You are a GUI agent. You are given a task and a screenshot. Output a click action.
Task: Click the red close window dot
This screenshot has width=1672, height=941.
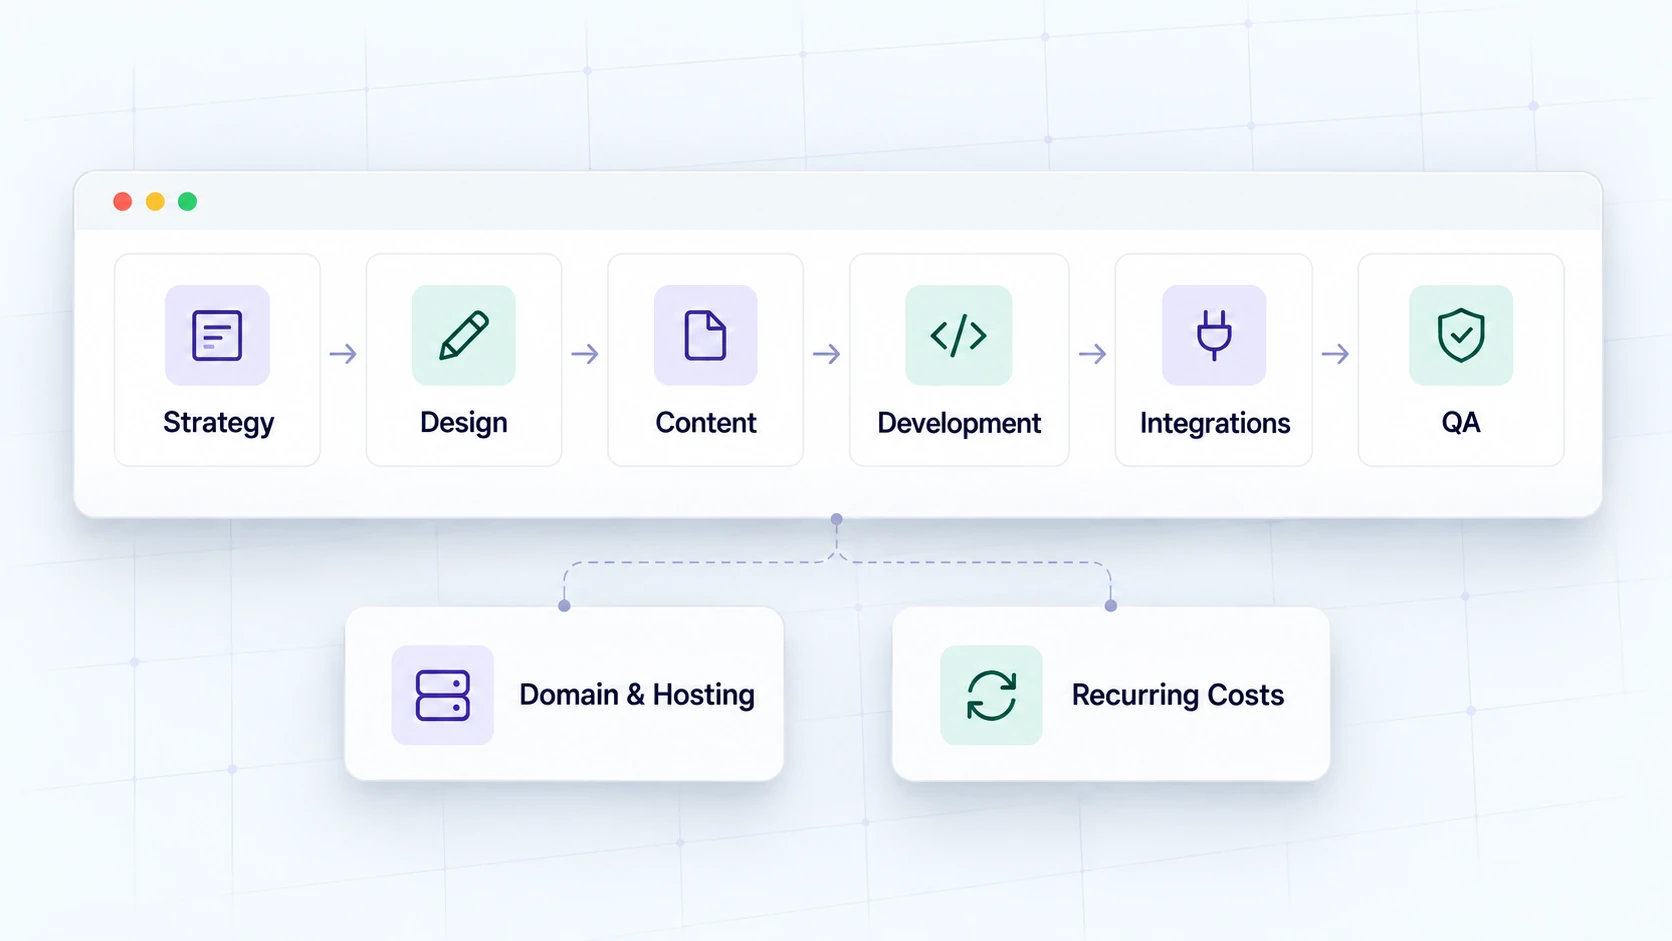123,202
